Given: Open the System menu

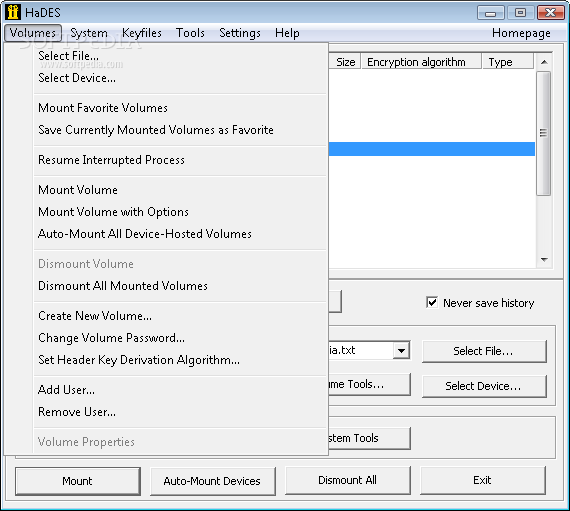Looking at the screenshot, I should pos(89,33).
